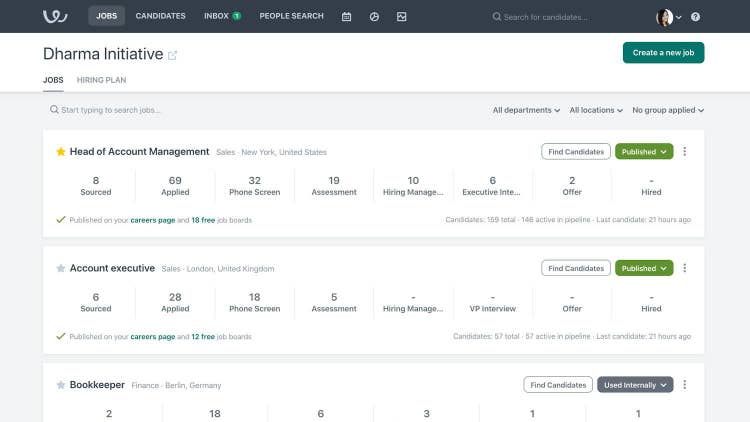The image size is (750, 422).
Task: Click the job search magnifier icon
Action: [x=54, y=110]
